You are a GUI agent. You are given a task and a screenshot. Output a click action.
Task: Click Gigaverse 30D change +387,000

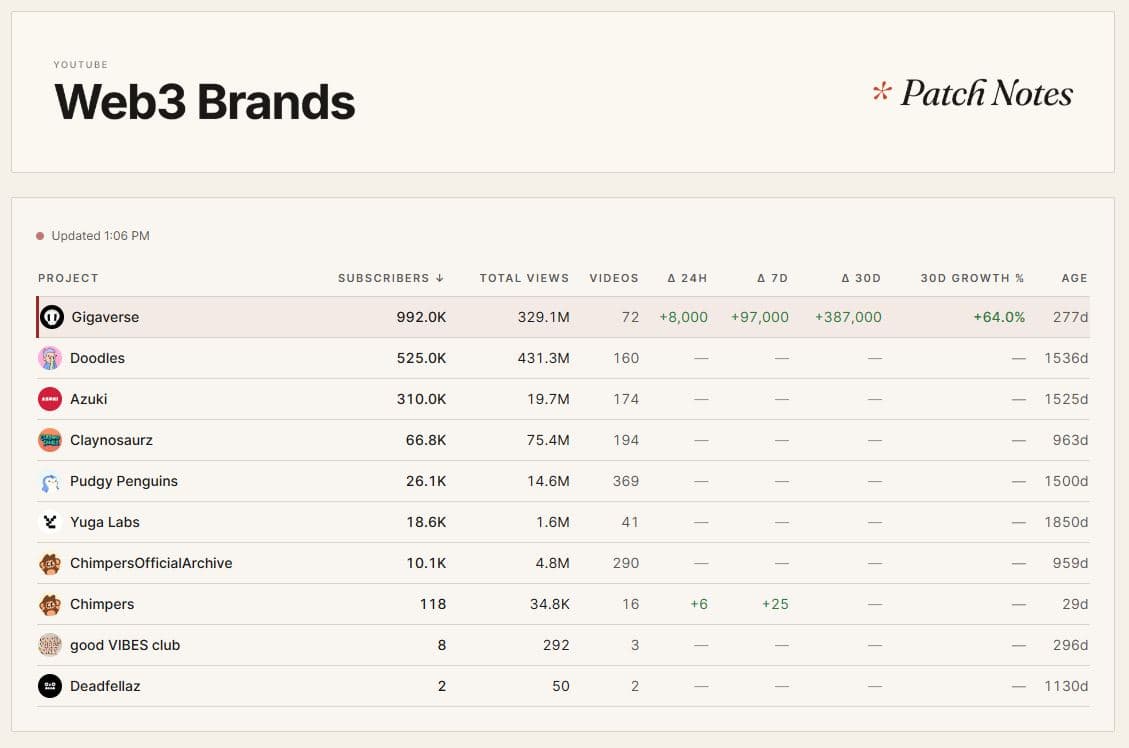(x=848, y=317)
